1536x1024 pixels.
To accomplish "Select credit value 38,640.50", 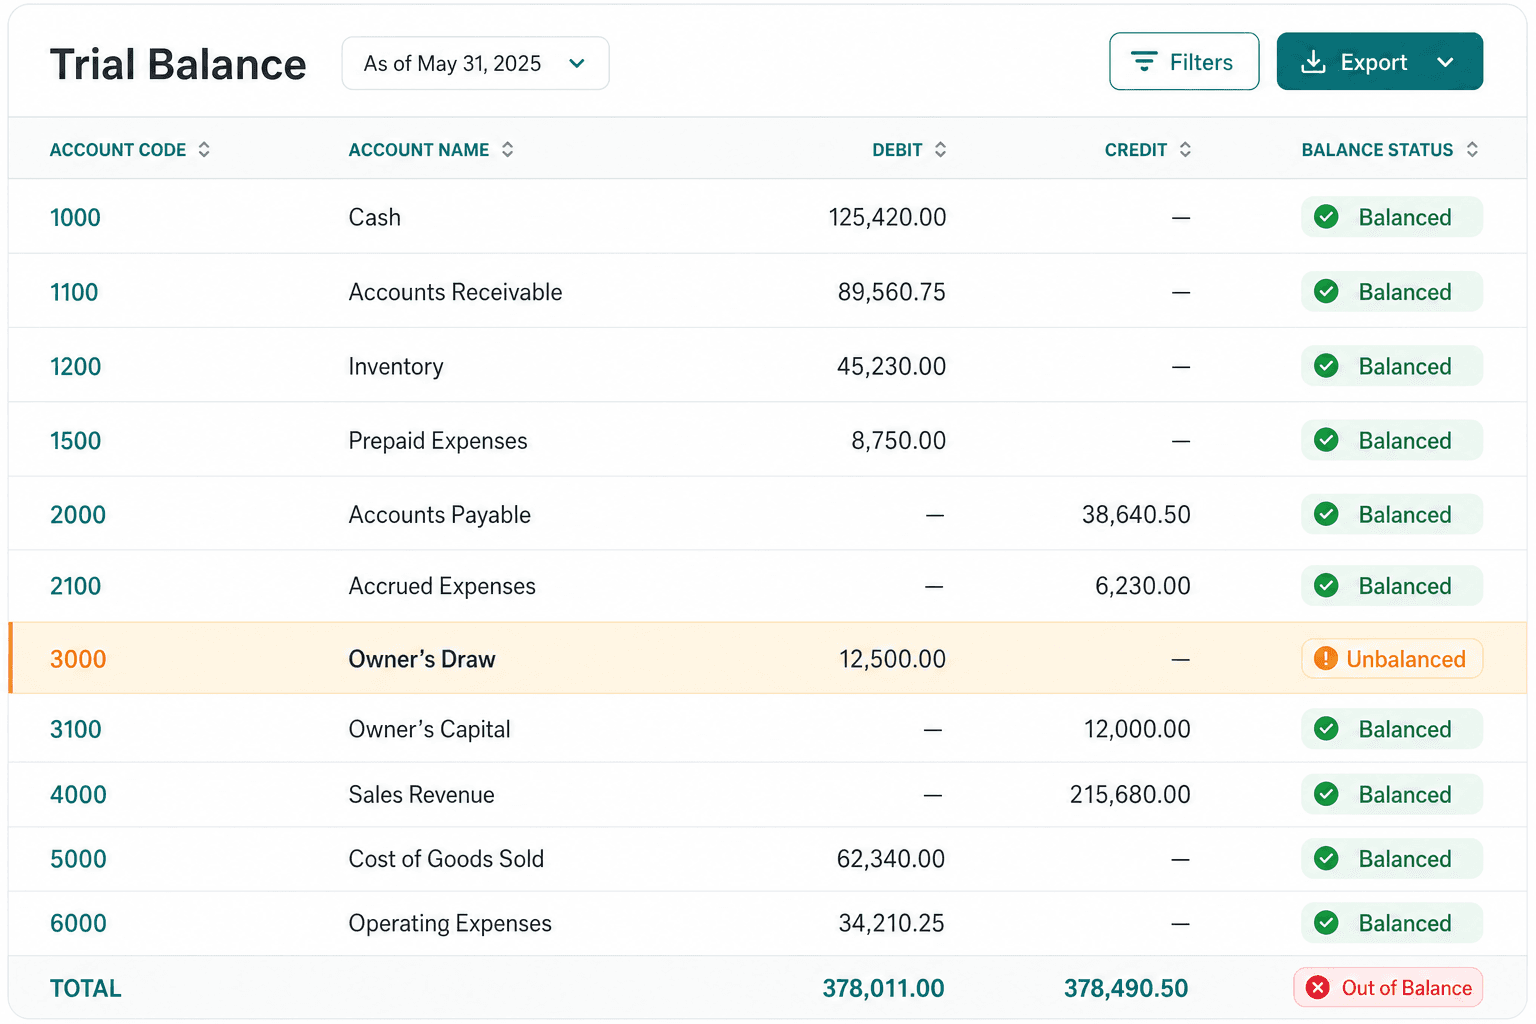I will 1136,514.
